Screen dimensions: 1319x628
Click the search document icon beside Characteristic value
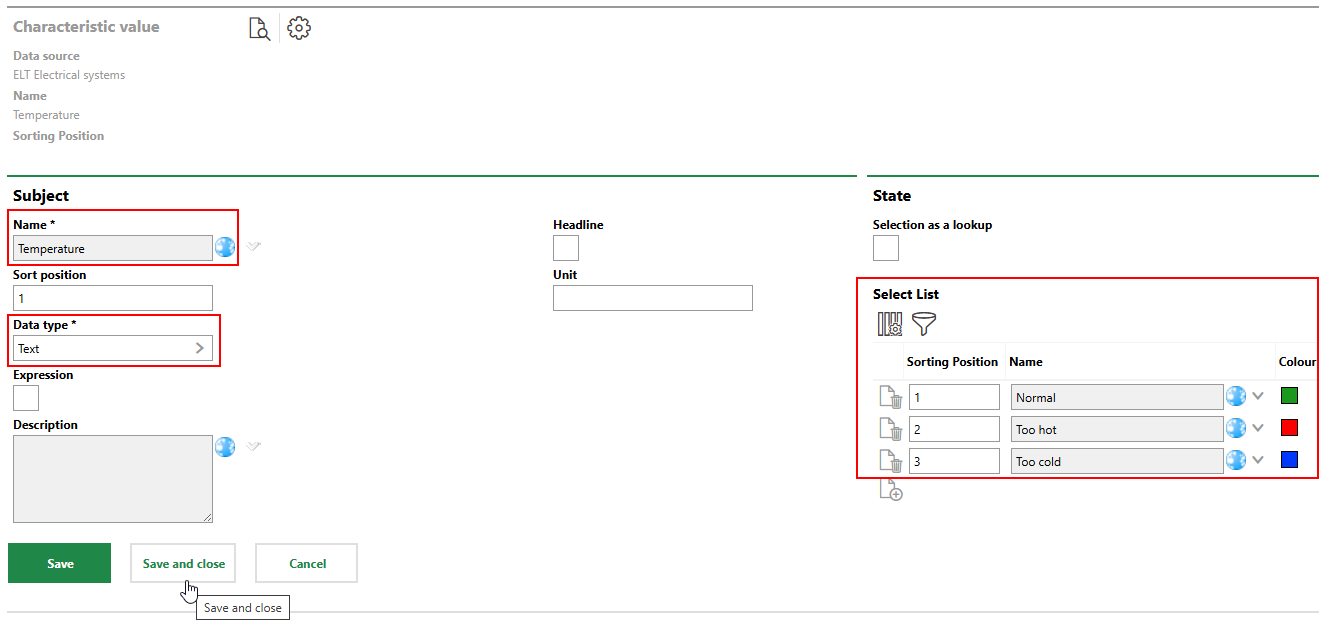coord(259,29)
